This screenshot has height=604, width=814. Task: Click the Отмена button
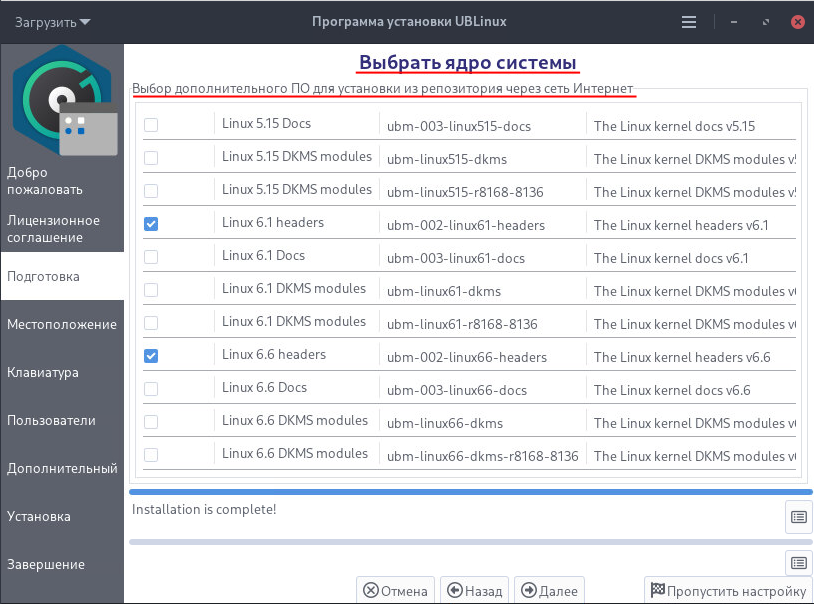(396, 590)
